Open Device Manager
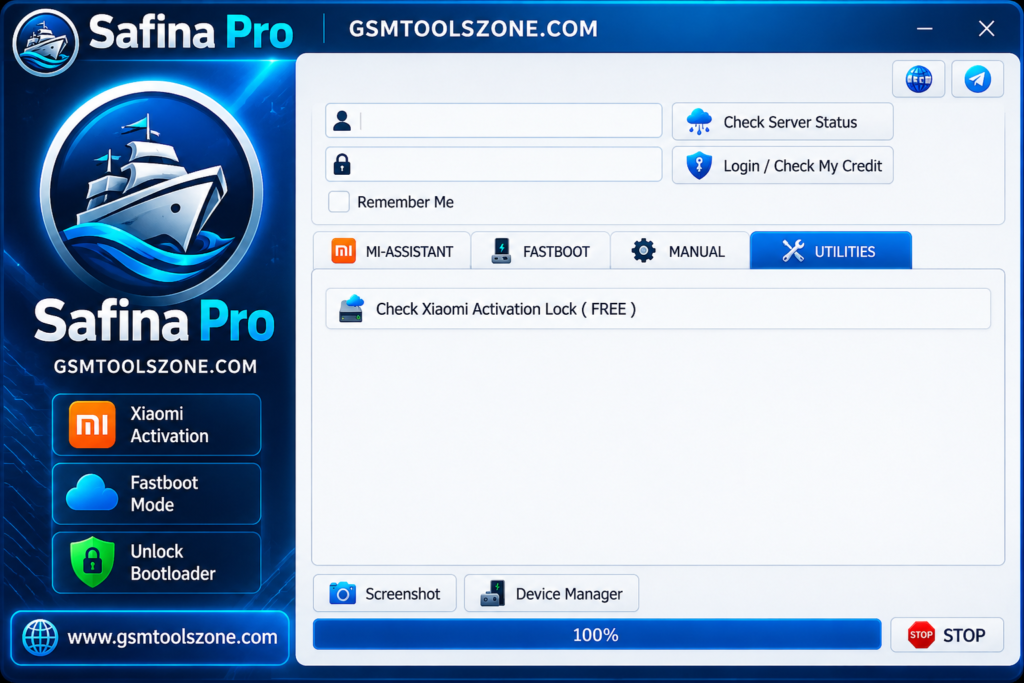Viewport: 1024px width, 683px height. point(551,593)
